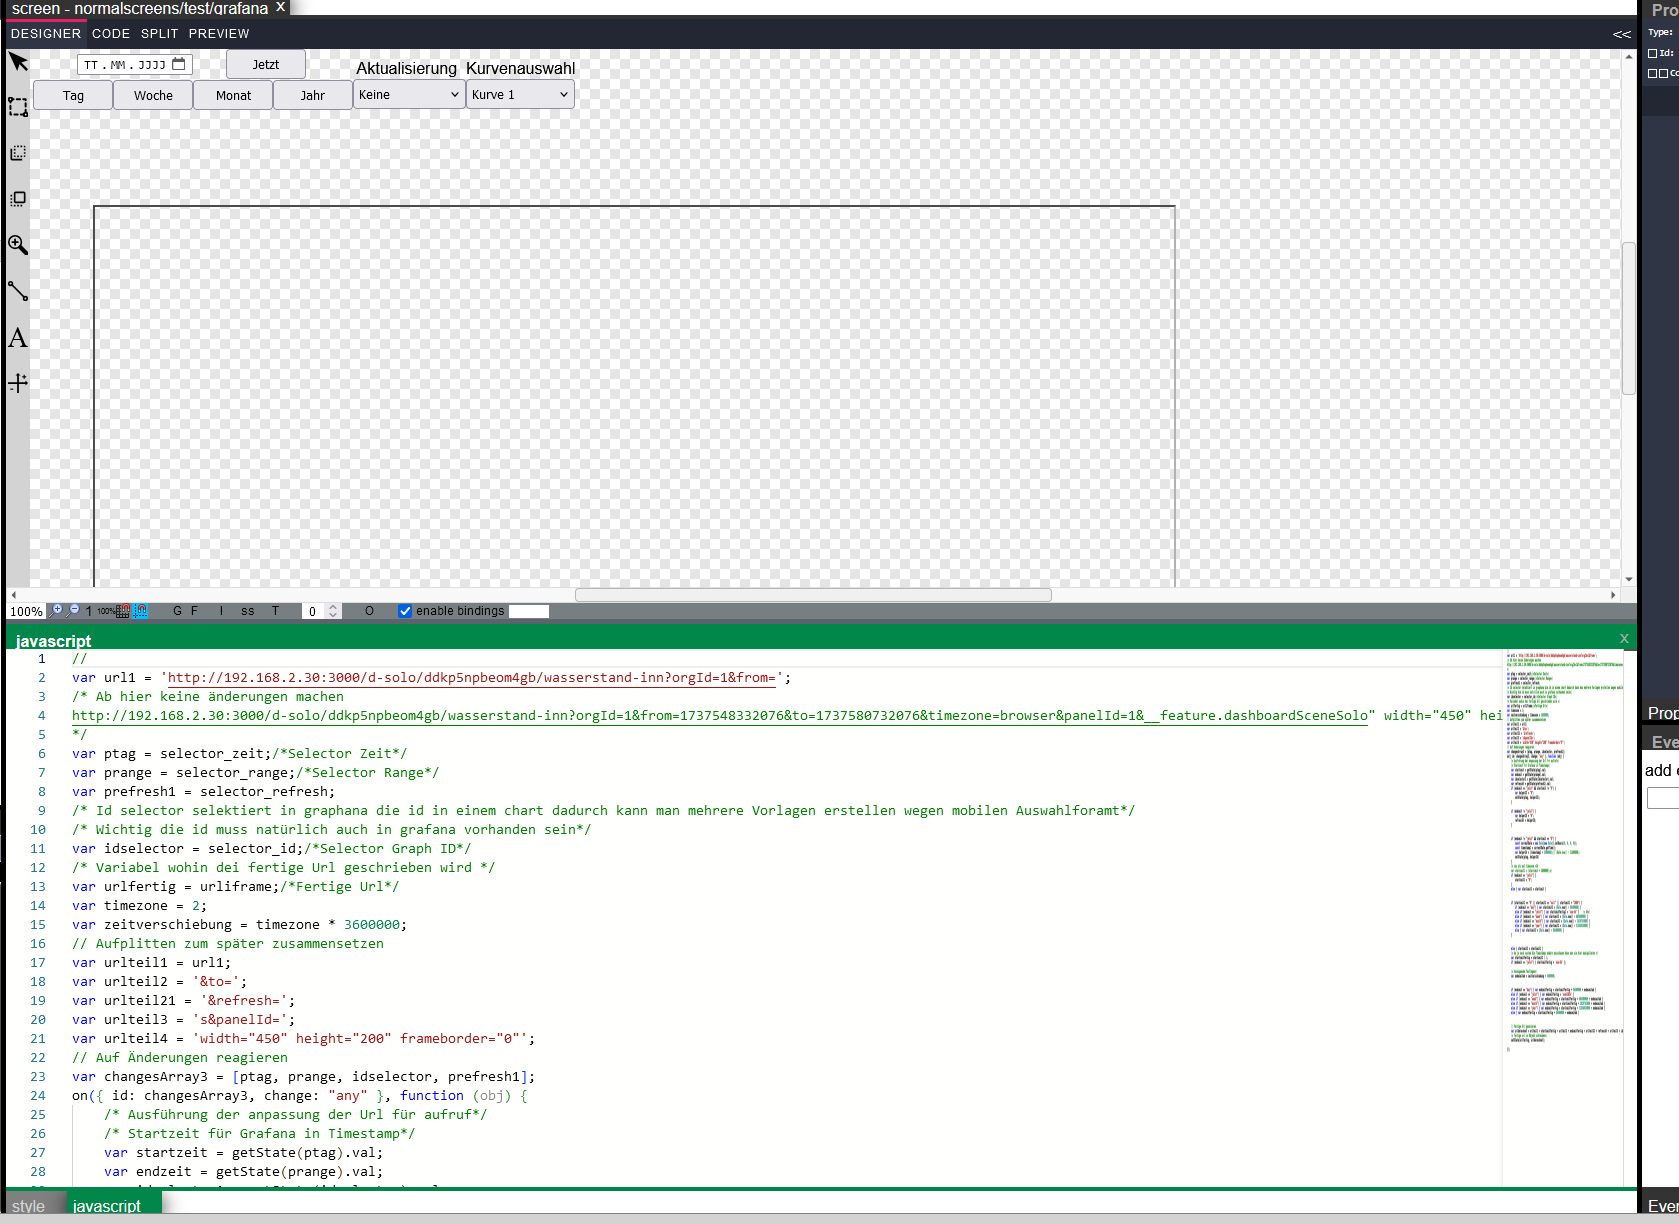Screen dimensions: 1679x1224
Task: Pick the dotted marquee select tool below rectangle
Action: pos(18,153)
